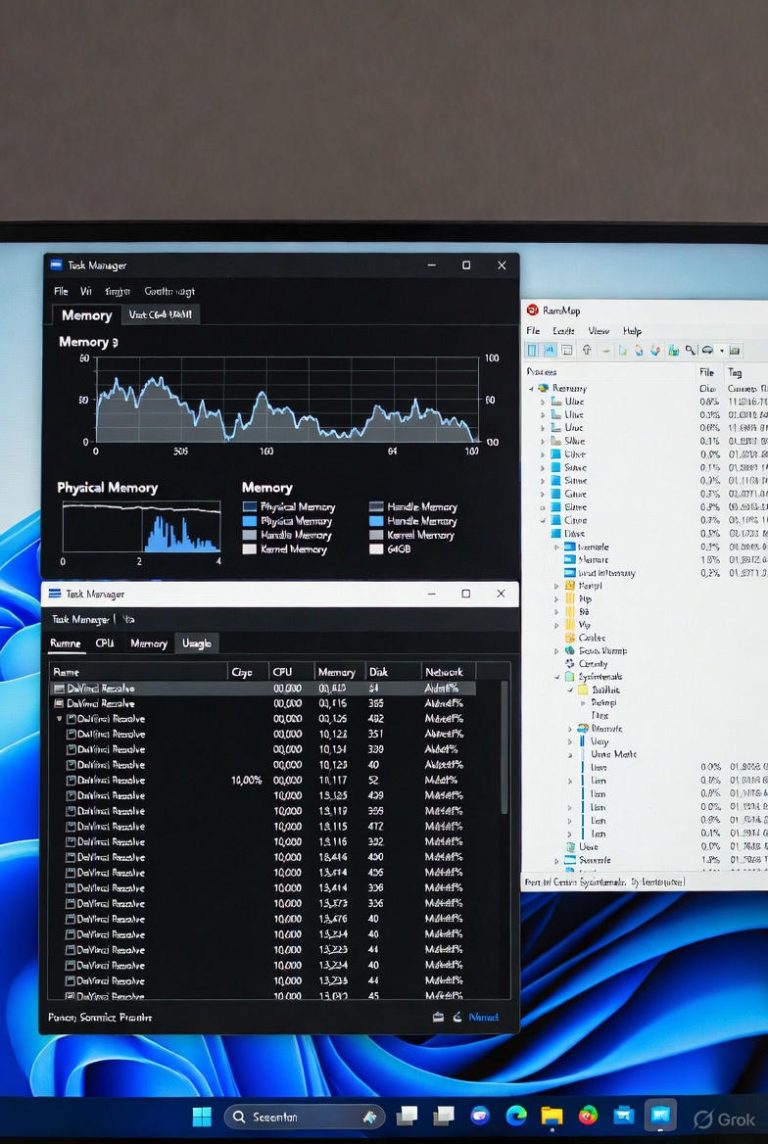Tick checkbox of DaVinci Resolve row with disk 429

coord(71,795)
